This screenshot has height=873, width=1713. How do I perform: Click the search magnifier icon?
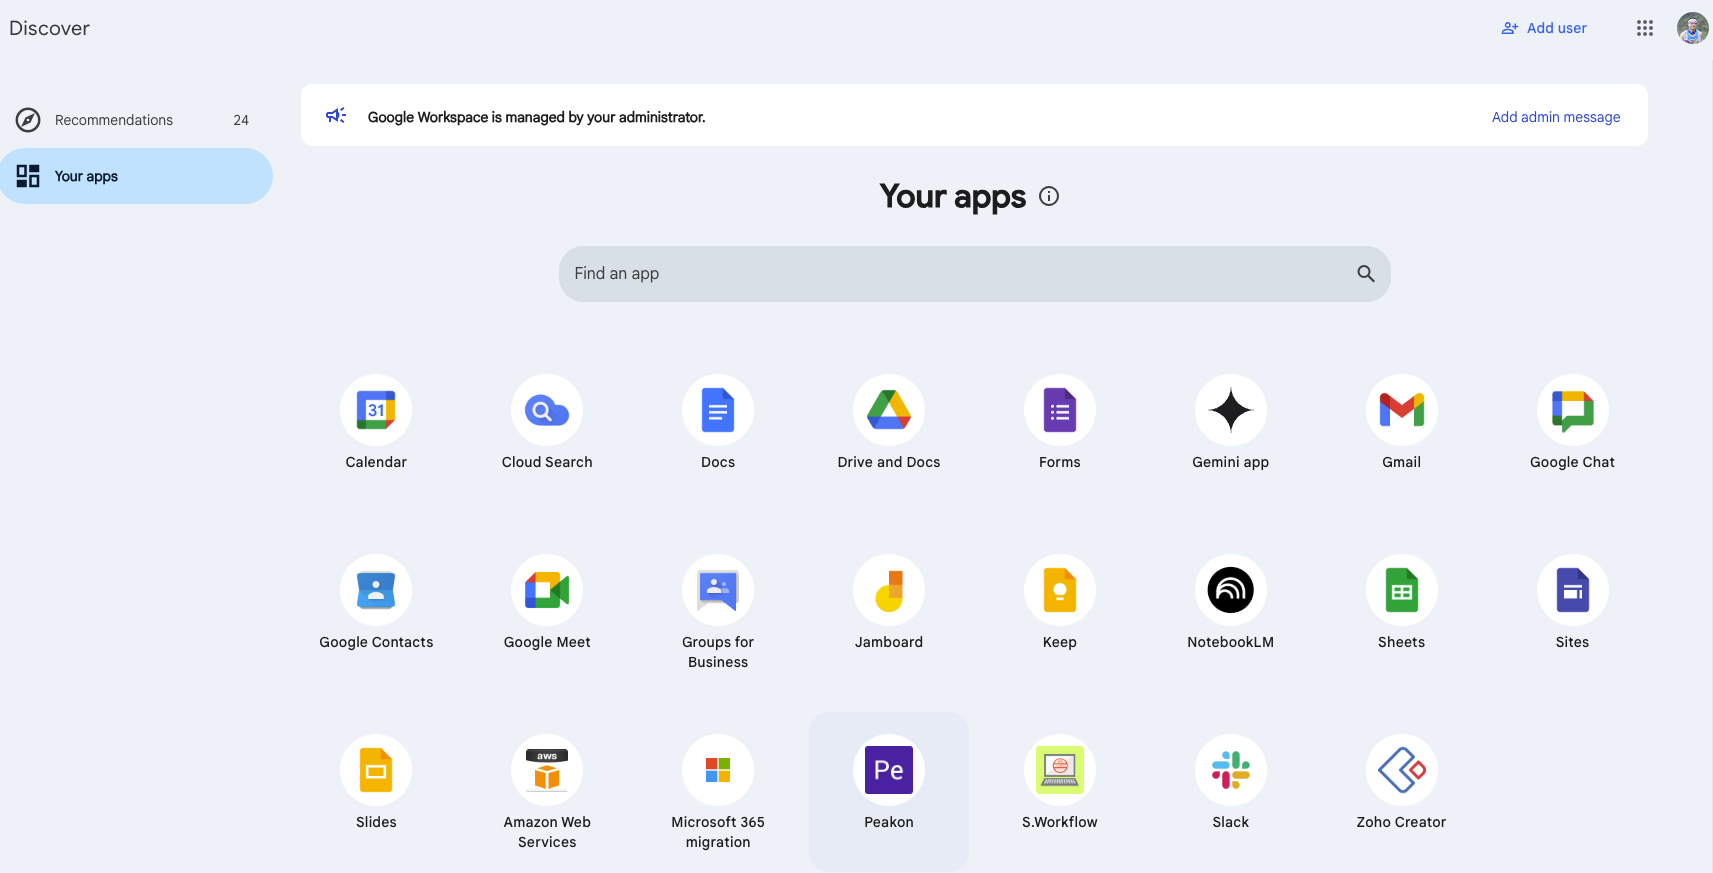point(1366,273)
